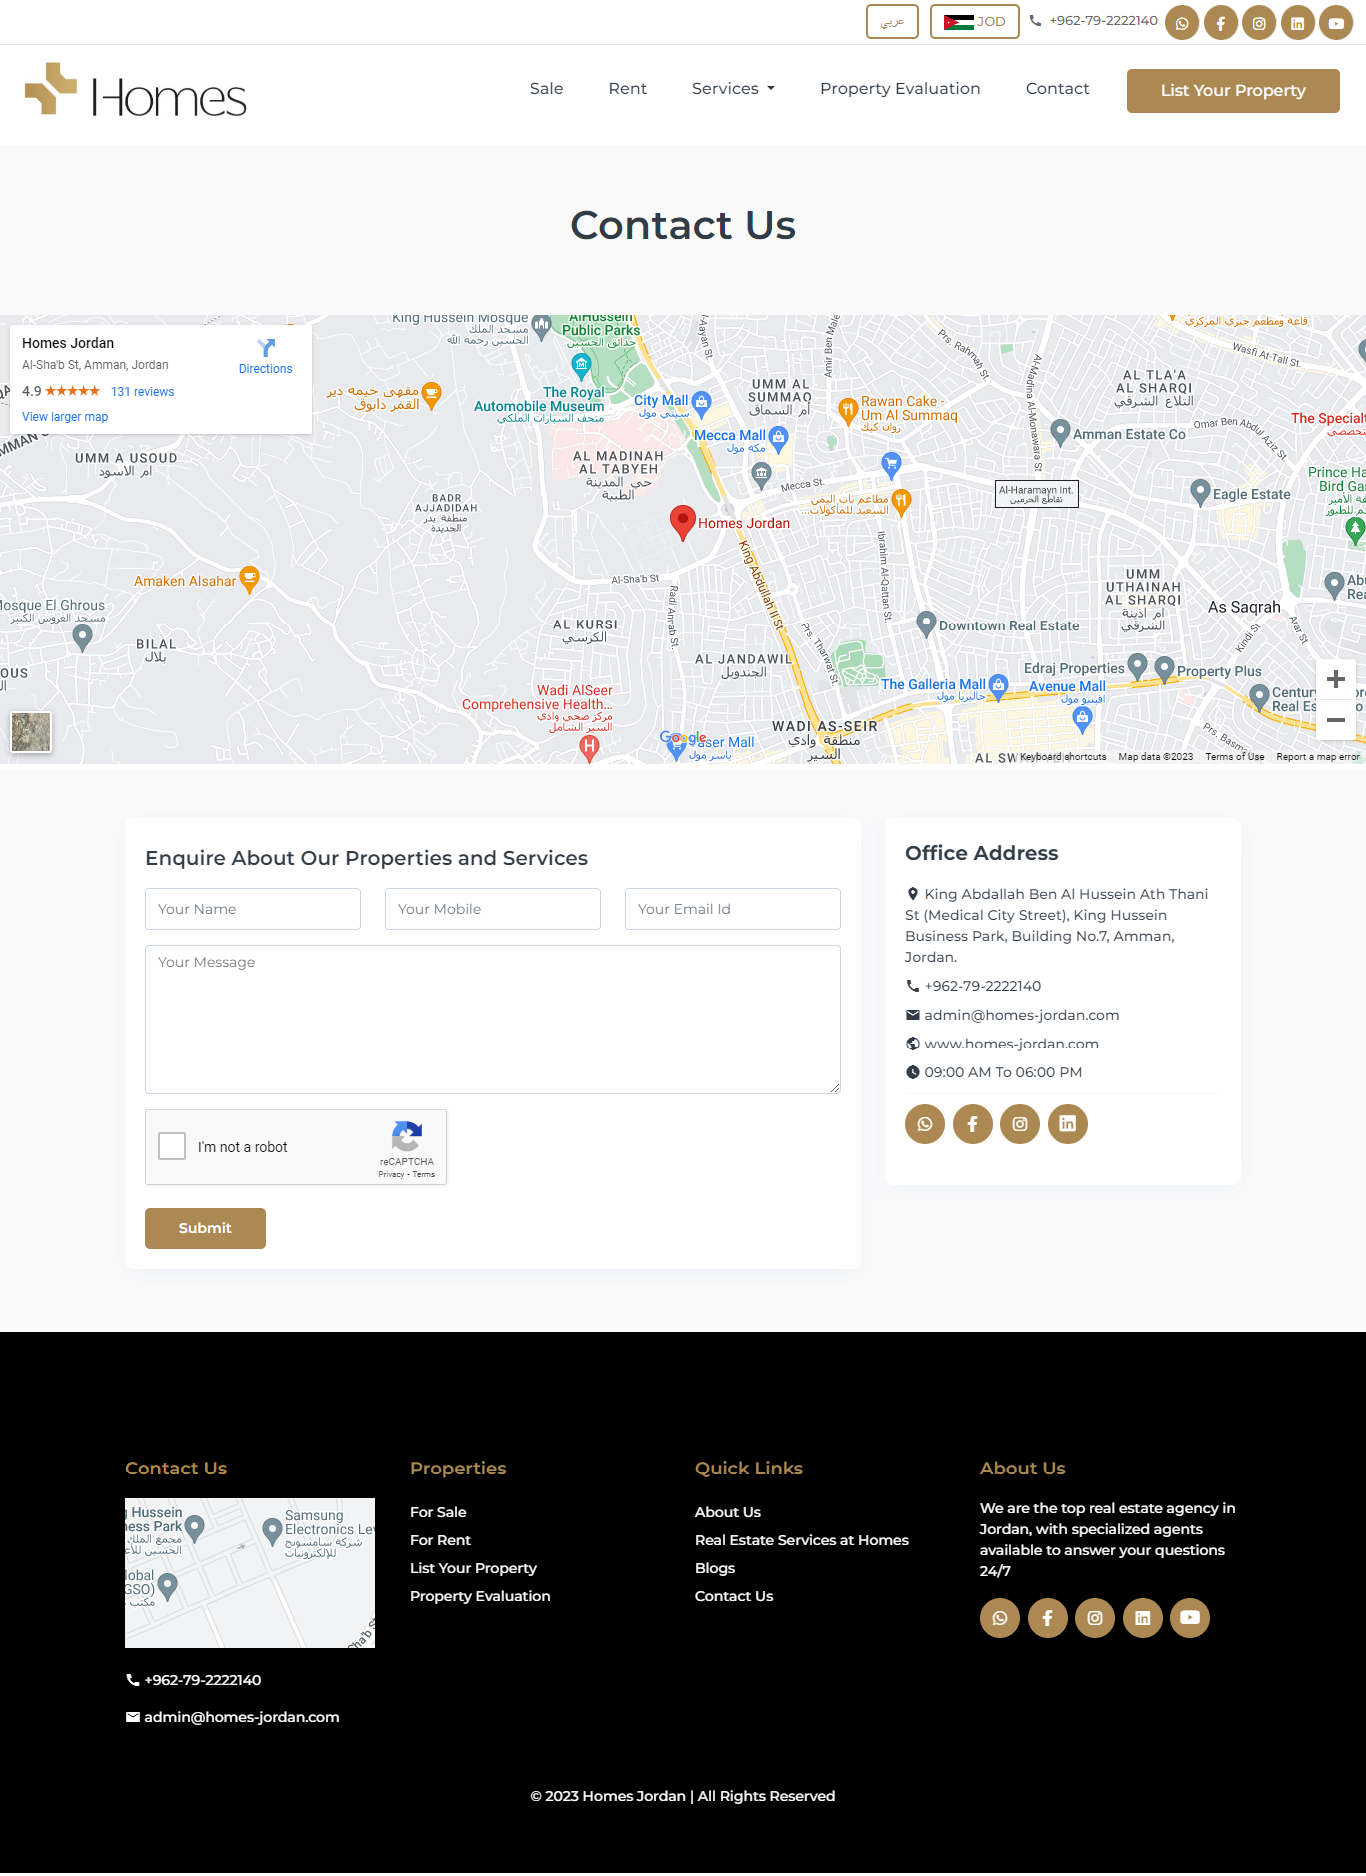Click the List Your Property button
The image size is (1366, 1876).
1232,91
